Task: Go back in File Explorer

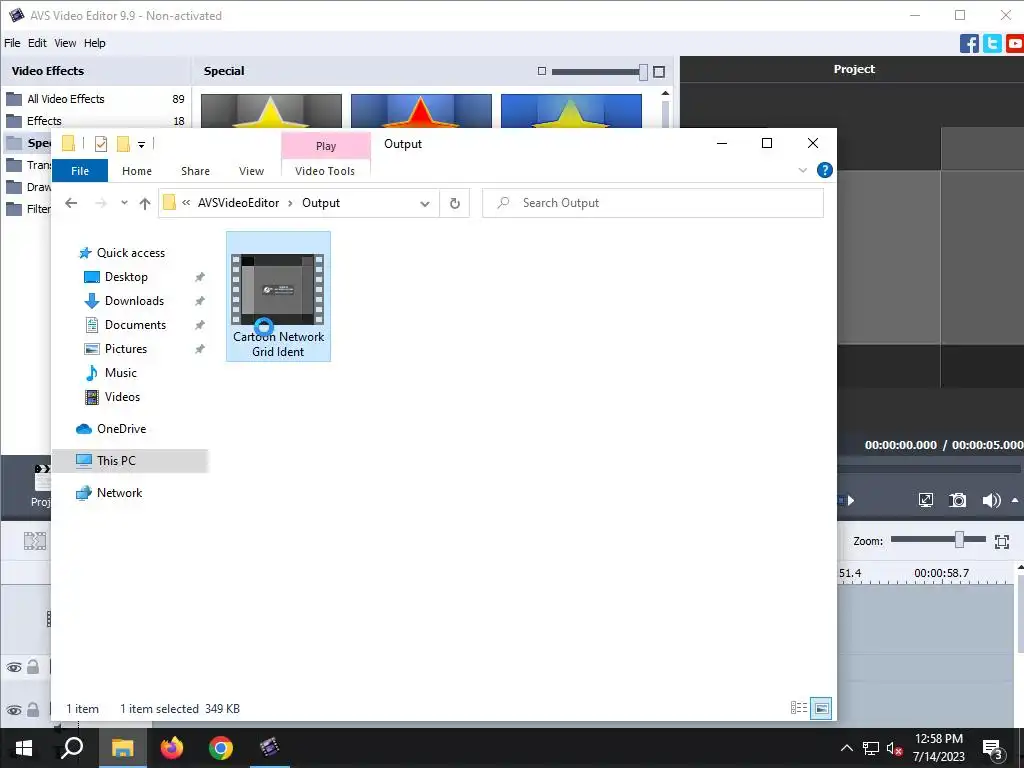Action: pos(71,203)
